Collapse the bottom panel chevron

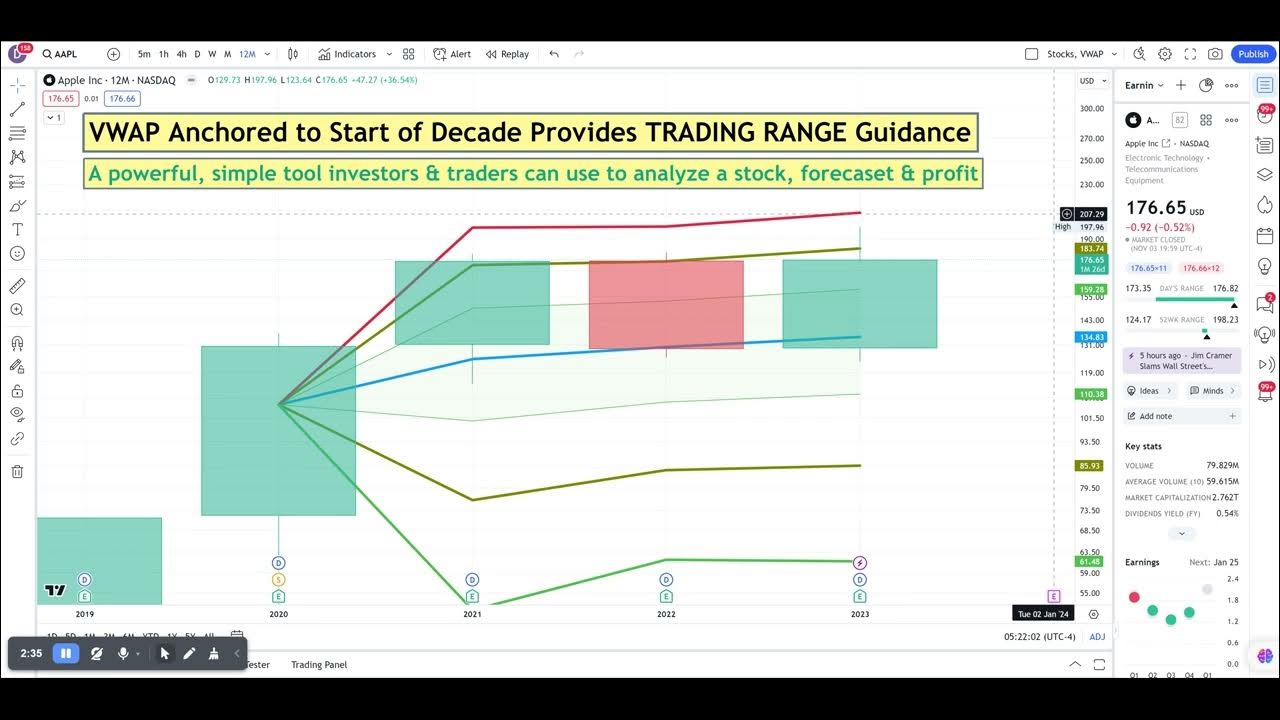click(1075, 664)
